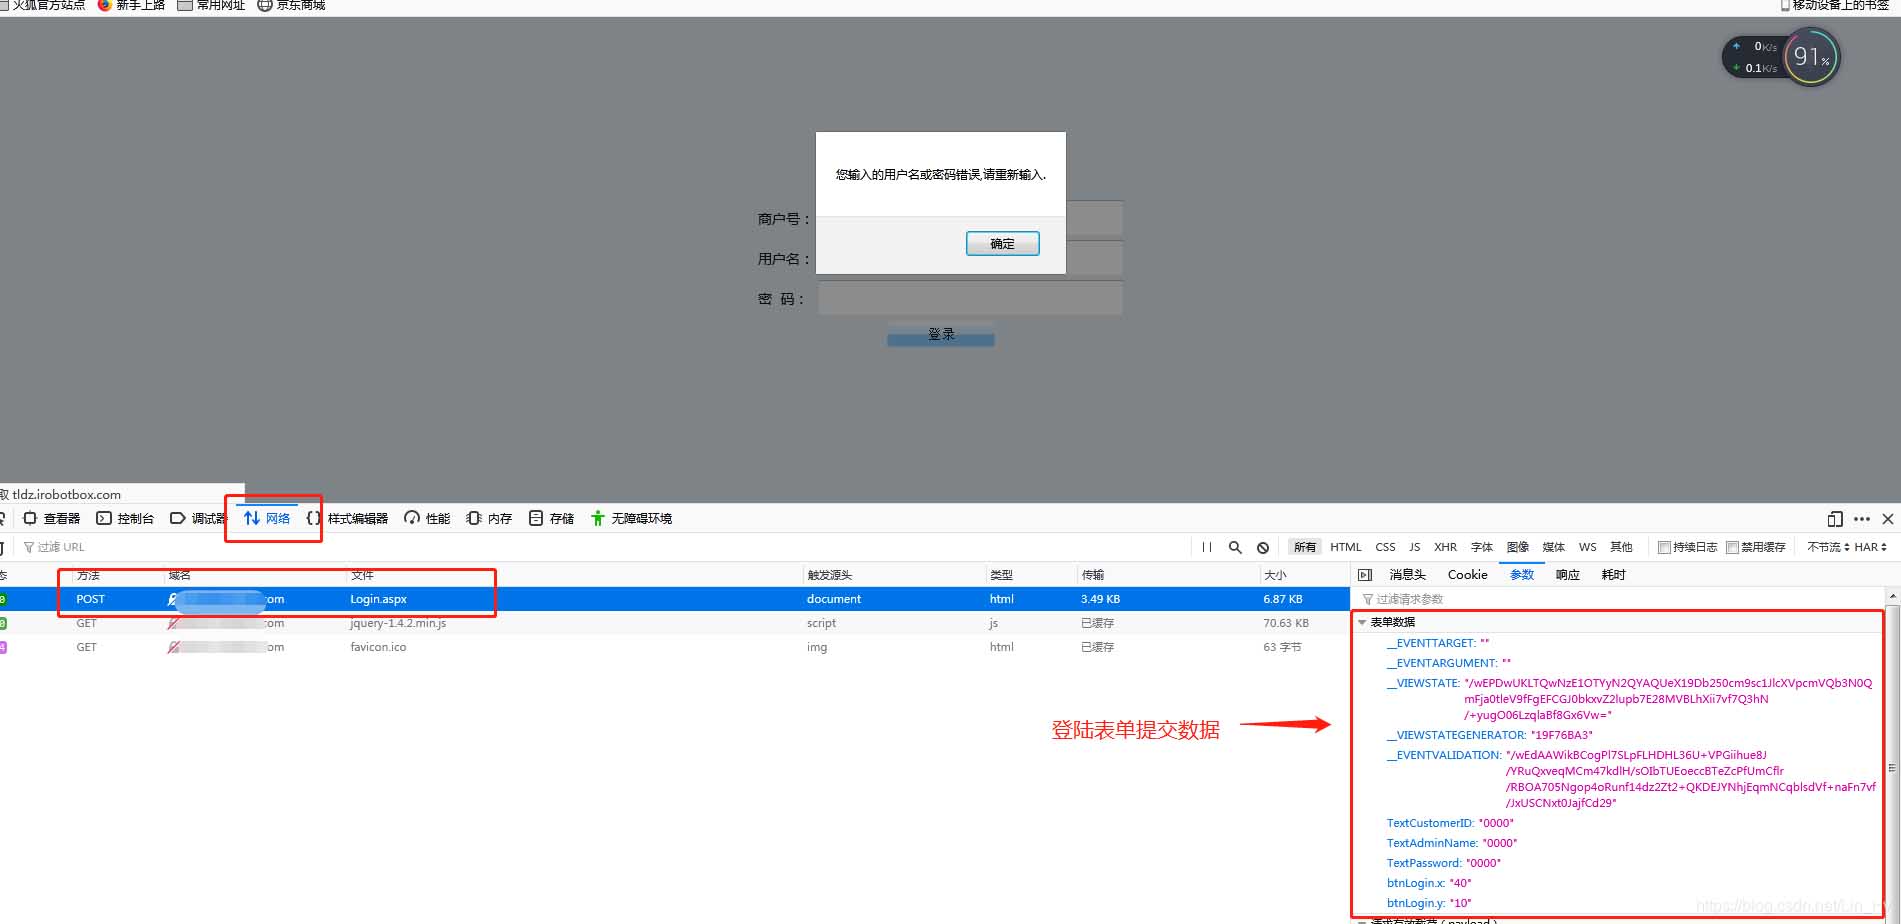Open the HAR dropdown menu
Viewport: 1901px width, 924px height.
pos(1870,547)
